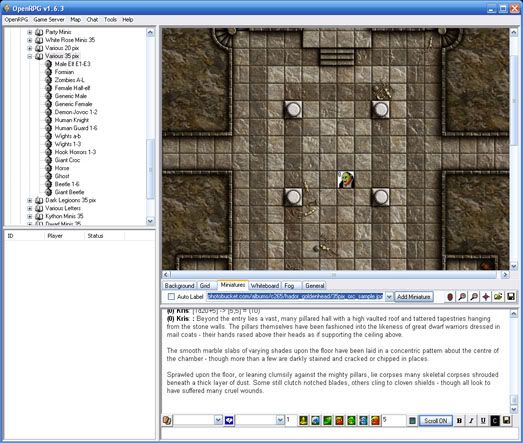523x443 pixels.
Task: Click the Add Miniature button
Action: [x=414, y=297]
